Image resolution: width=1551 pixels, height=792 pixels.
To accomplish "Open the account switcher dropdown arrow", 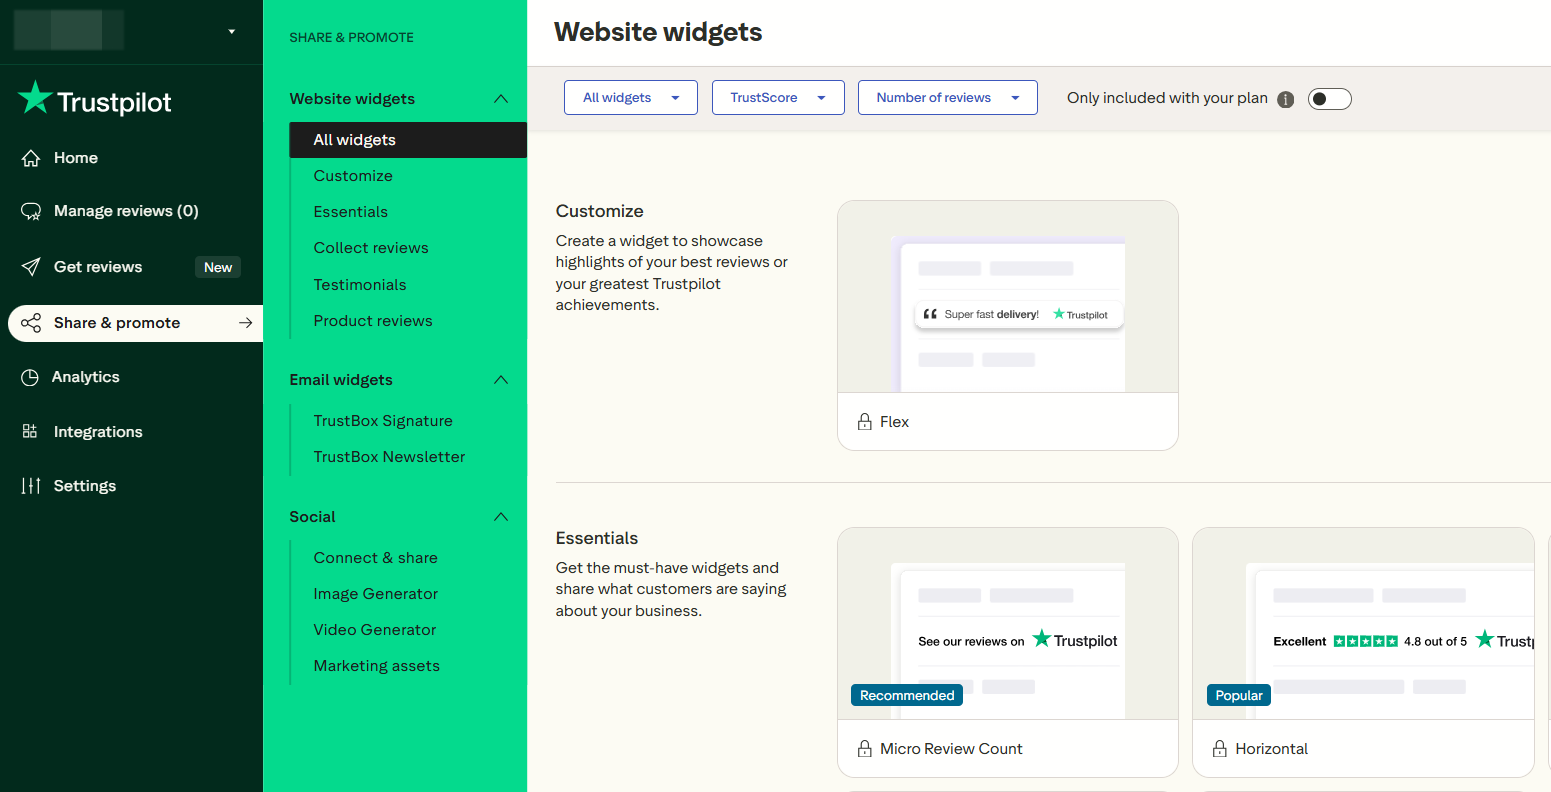I will coord(232,31).
